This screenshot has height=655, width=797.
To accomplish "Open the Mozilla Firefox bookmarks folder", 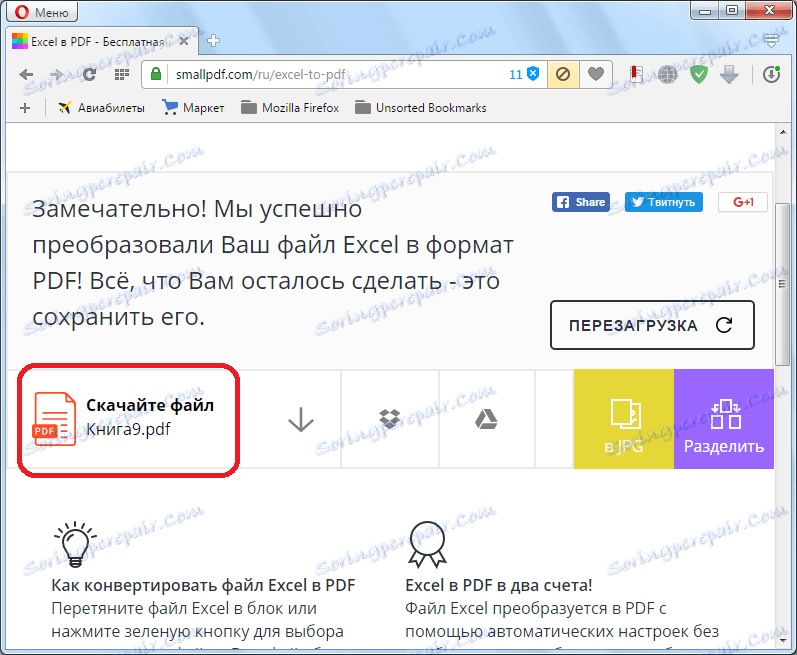I will pos(290,108).
